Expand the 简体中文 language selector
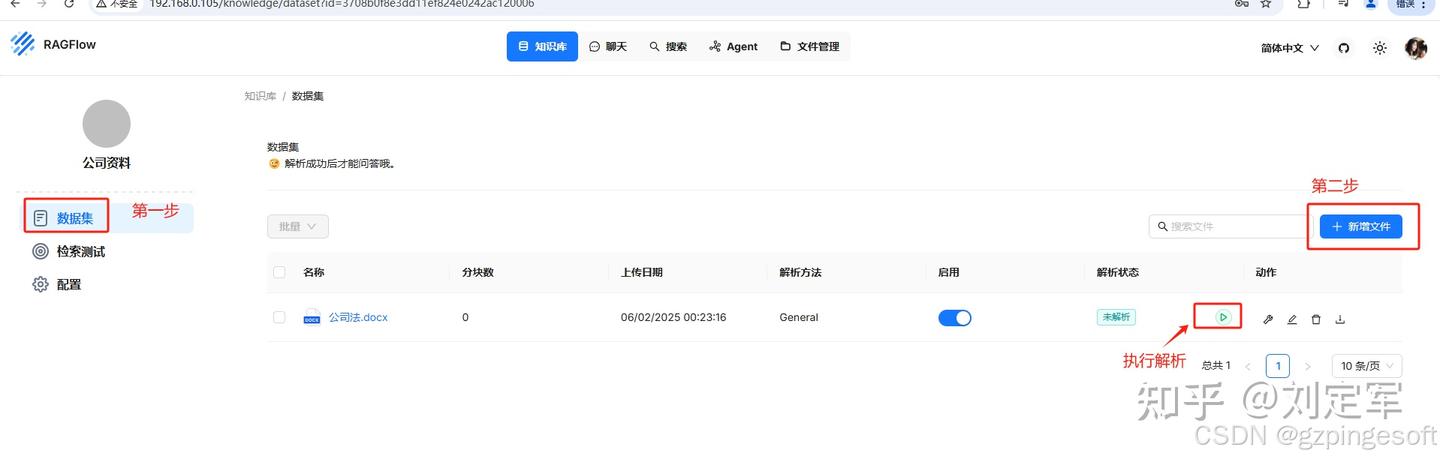This screenshot has height=459, width=1440. (x=1290, y=48)
